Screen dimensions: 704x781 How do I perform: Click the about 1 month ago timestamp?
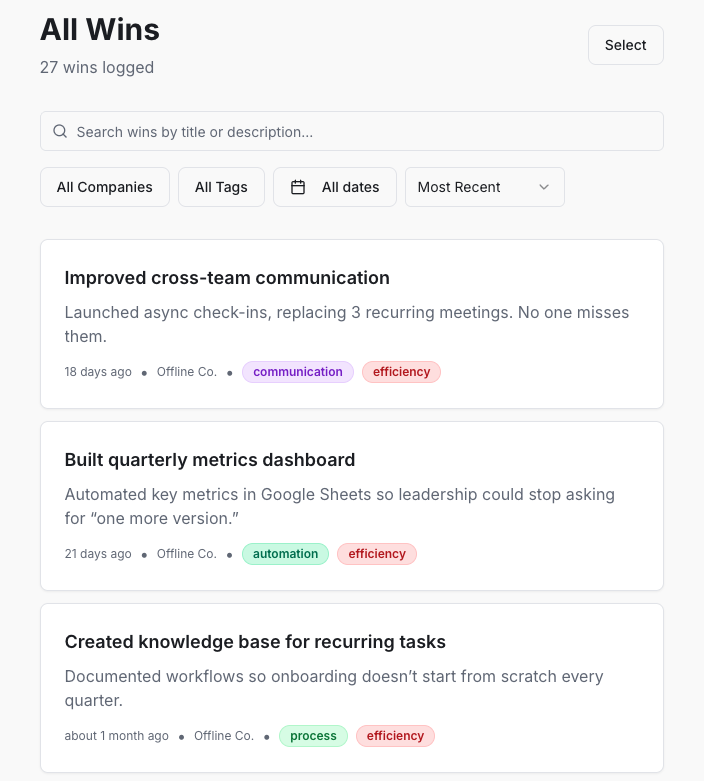[x=117, y=736]
